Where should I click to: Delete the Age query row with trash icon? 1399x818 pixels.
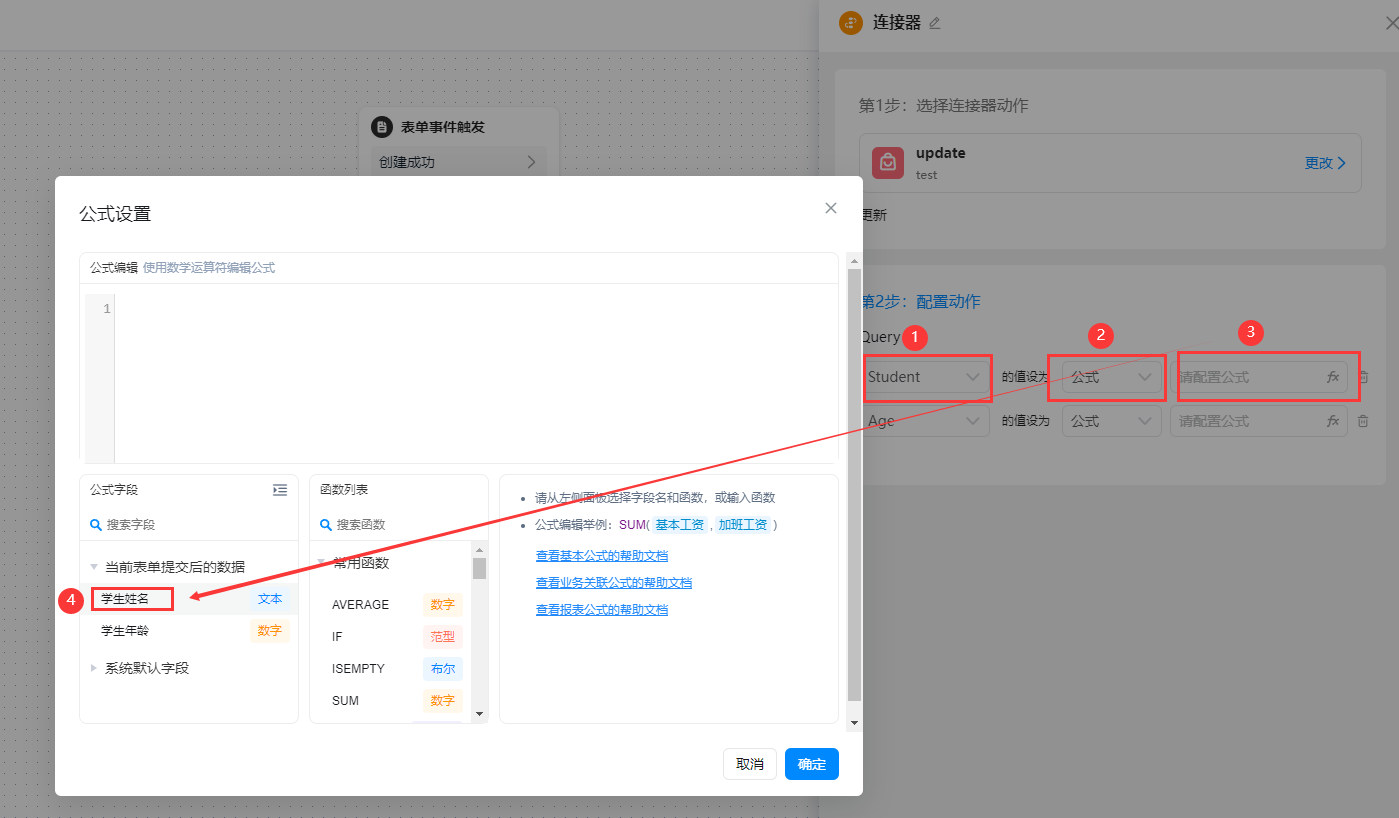[1363, 421]
